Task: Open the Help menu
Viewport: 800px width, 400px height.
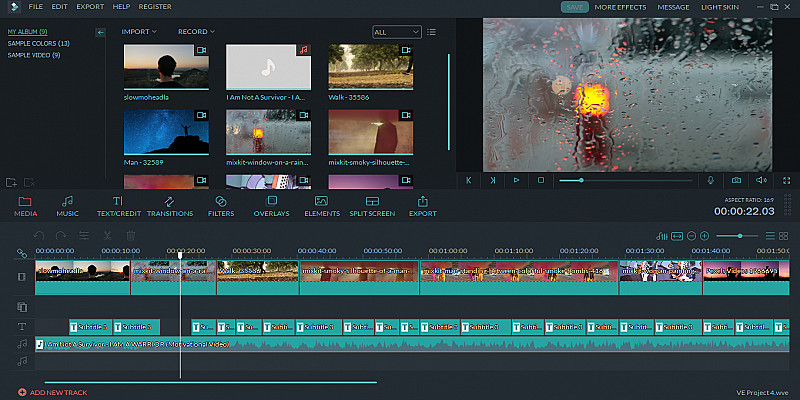Action: pos(121,7)
